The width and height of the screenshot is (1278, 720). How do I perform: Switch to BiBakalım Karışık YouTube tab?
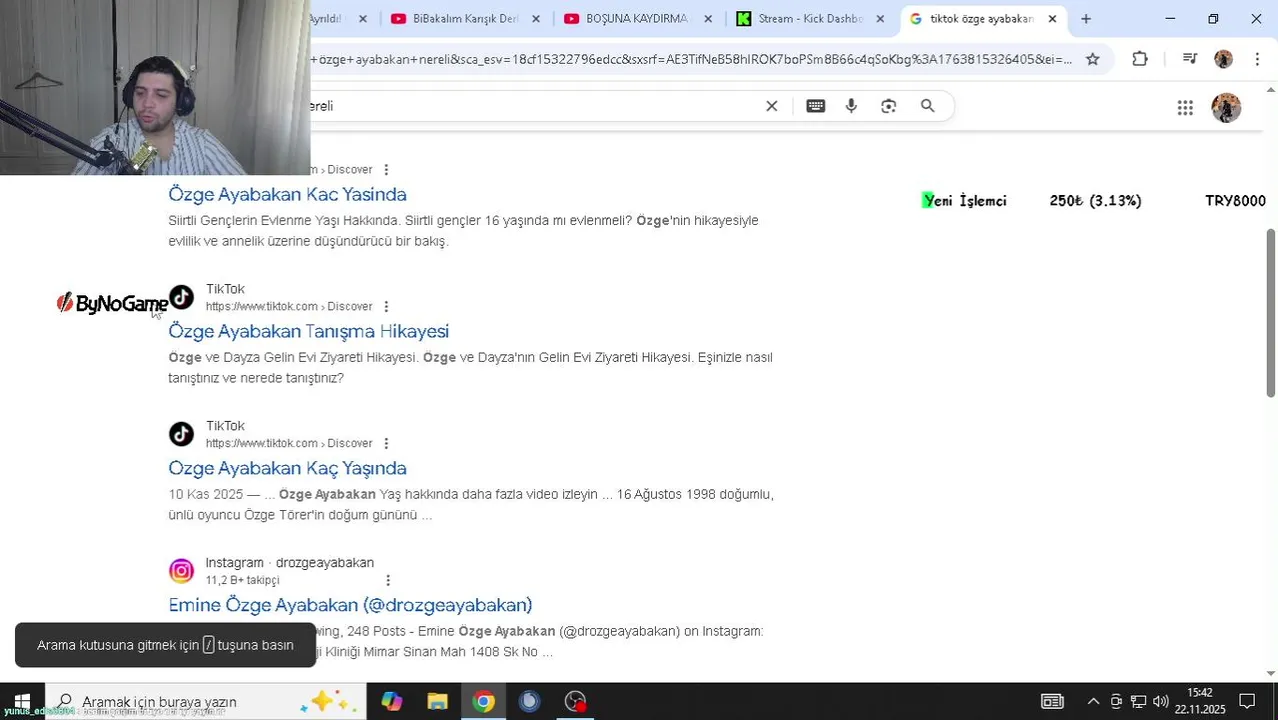pos(465,19)
